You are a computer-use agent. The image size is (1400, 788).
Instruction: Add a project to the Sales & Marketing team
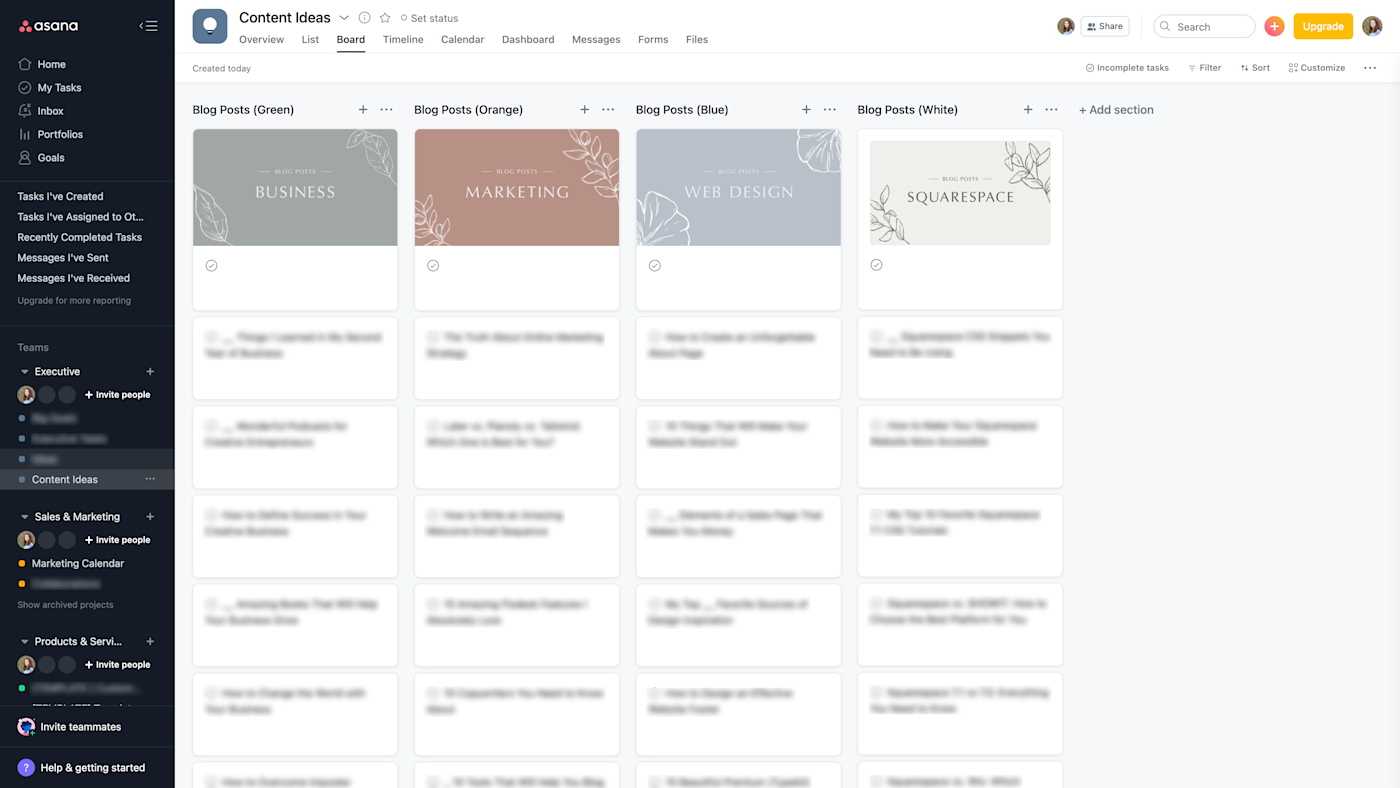(150, 517)
